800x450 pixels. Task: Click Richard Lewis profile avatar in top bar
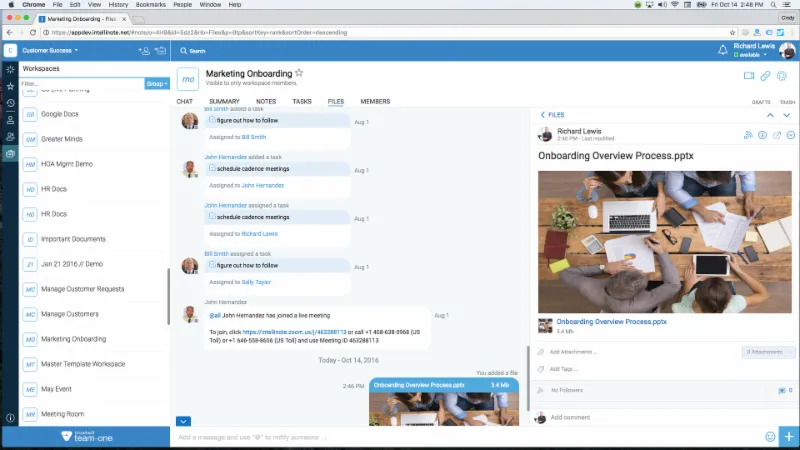click(787, 51)
